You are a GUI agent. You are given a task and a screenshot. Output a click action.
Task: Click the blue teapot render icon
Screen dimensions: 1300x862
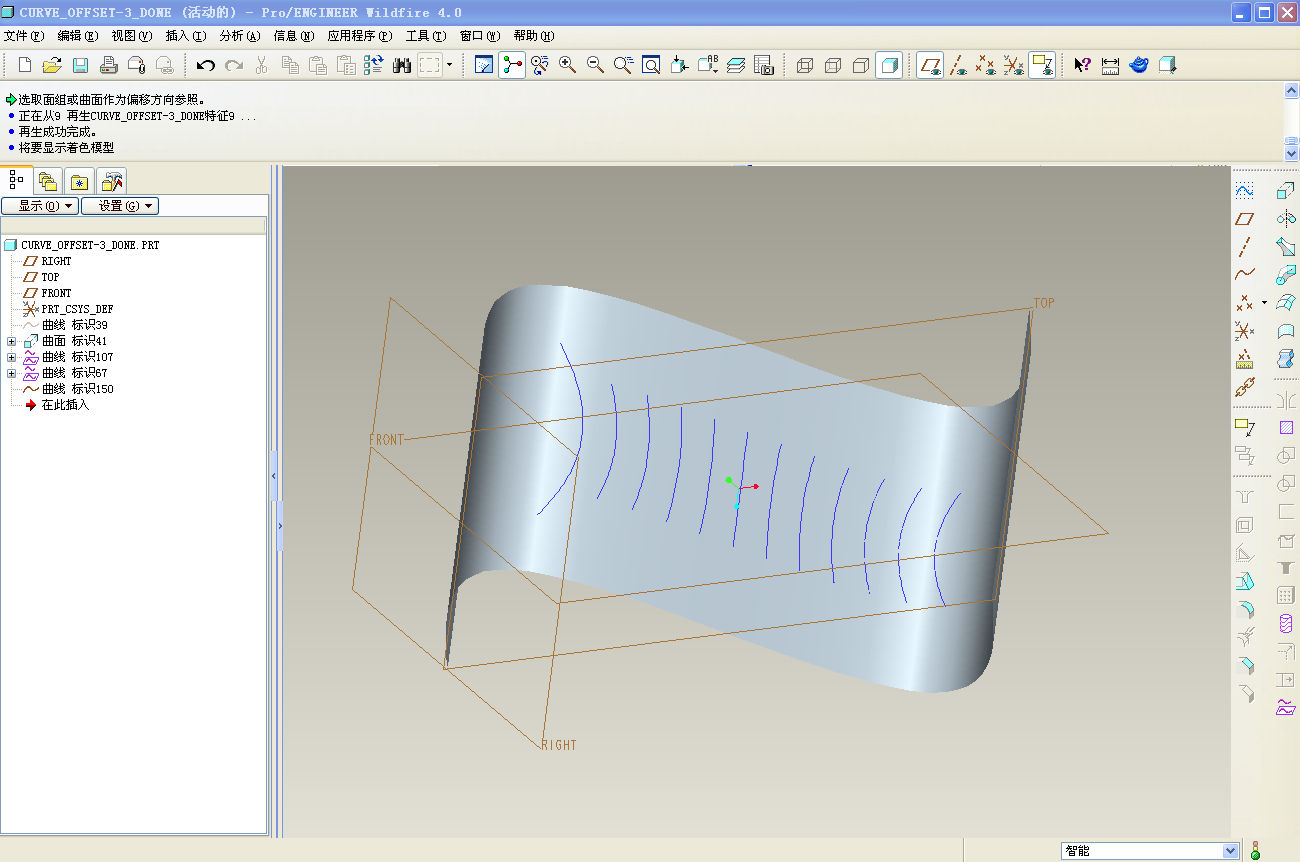point(1138,65)
